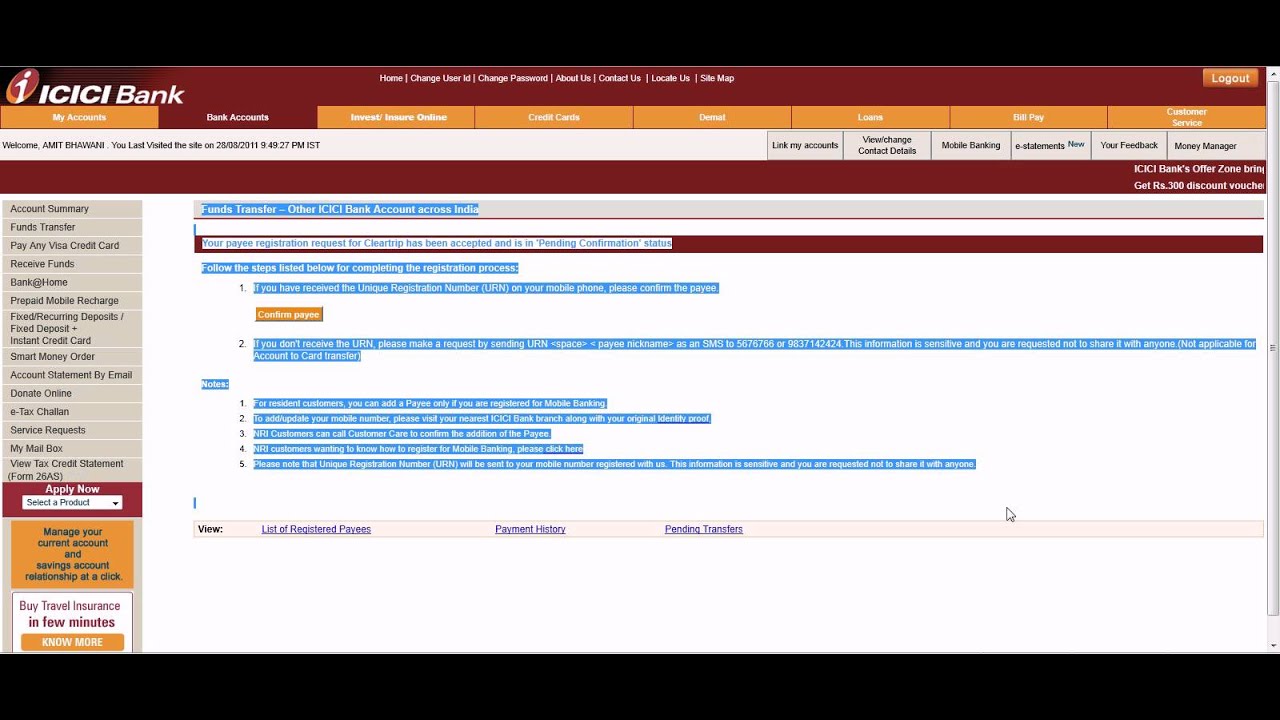Switch to My Accounts tab

point(79,117)
